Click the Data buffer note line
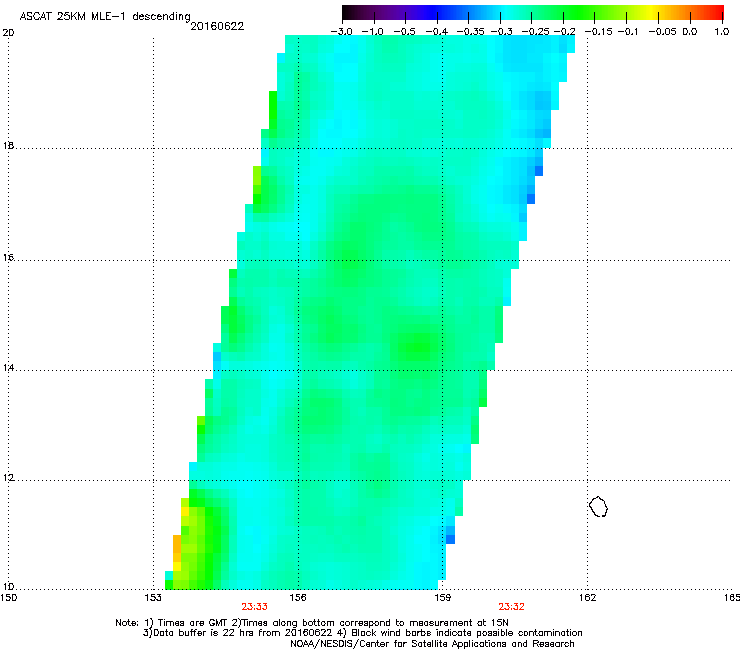740x650 pixels. pos(362,633)
